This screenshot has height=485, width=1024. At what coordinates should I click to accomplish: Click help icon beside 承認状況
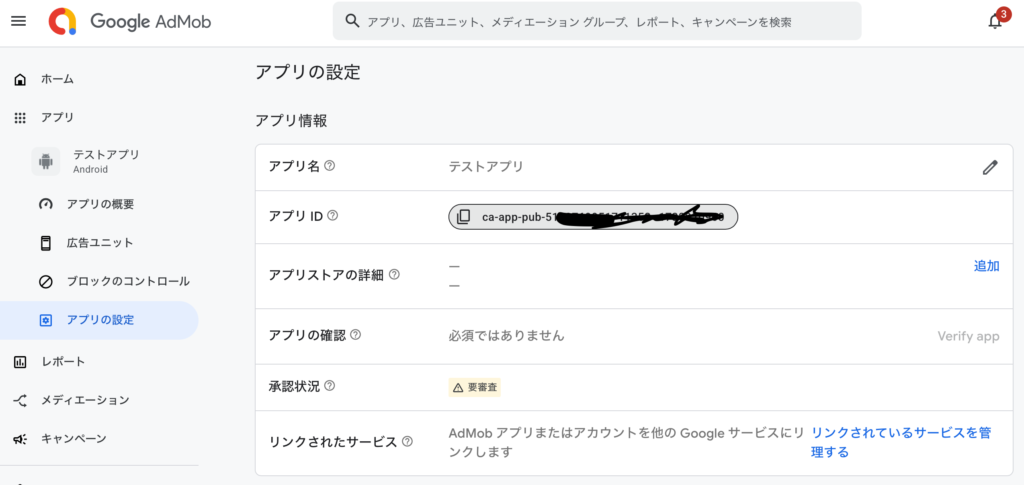point(330,386)
